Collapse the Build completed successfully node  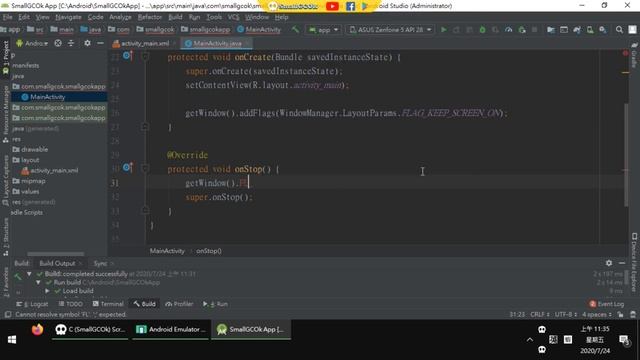[x=29, y=273]
